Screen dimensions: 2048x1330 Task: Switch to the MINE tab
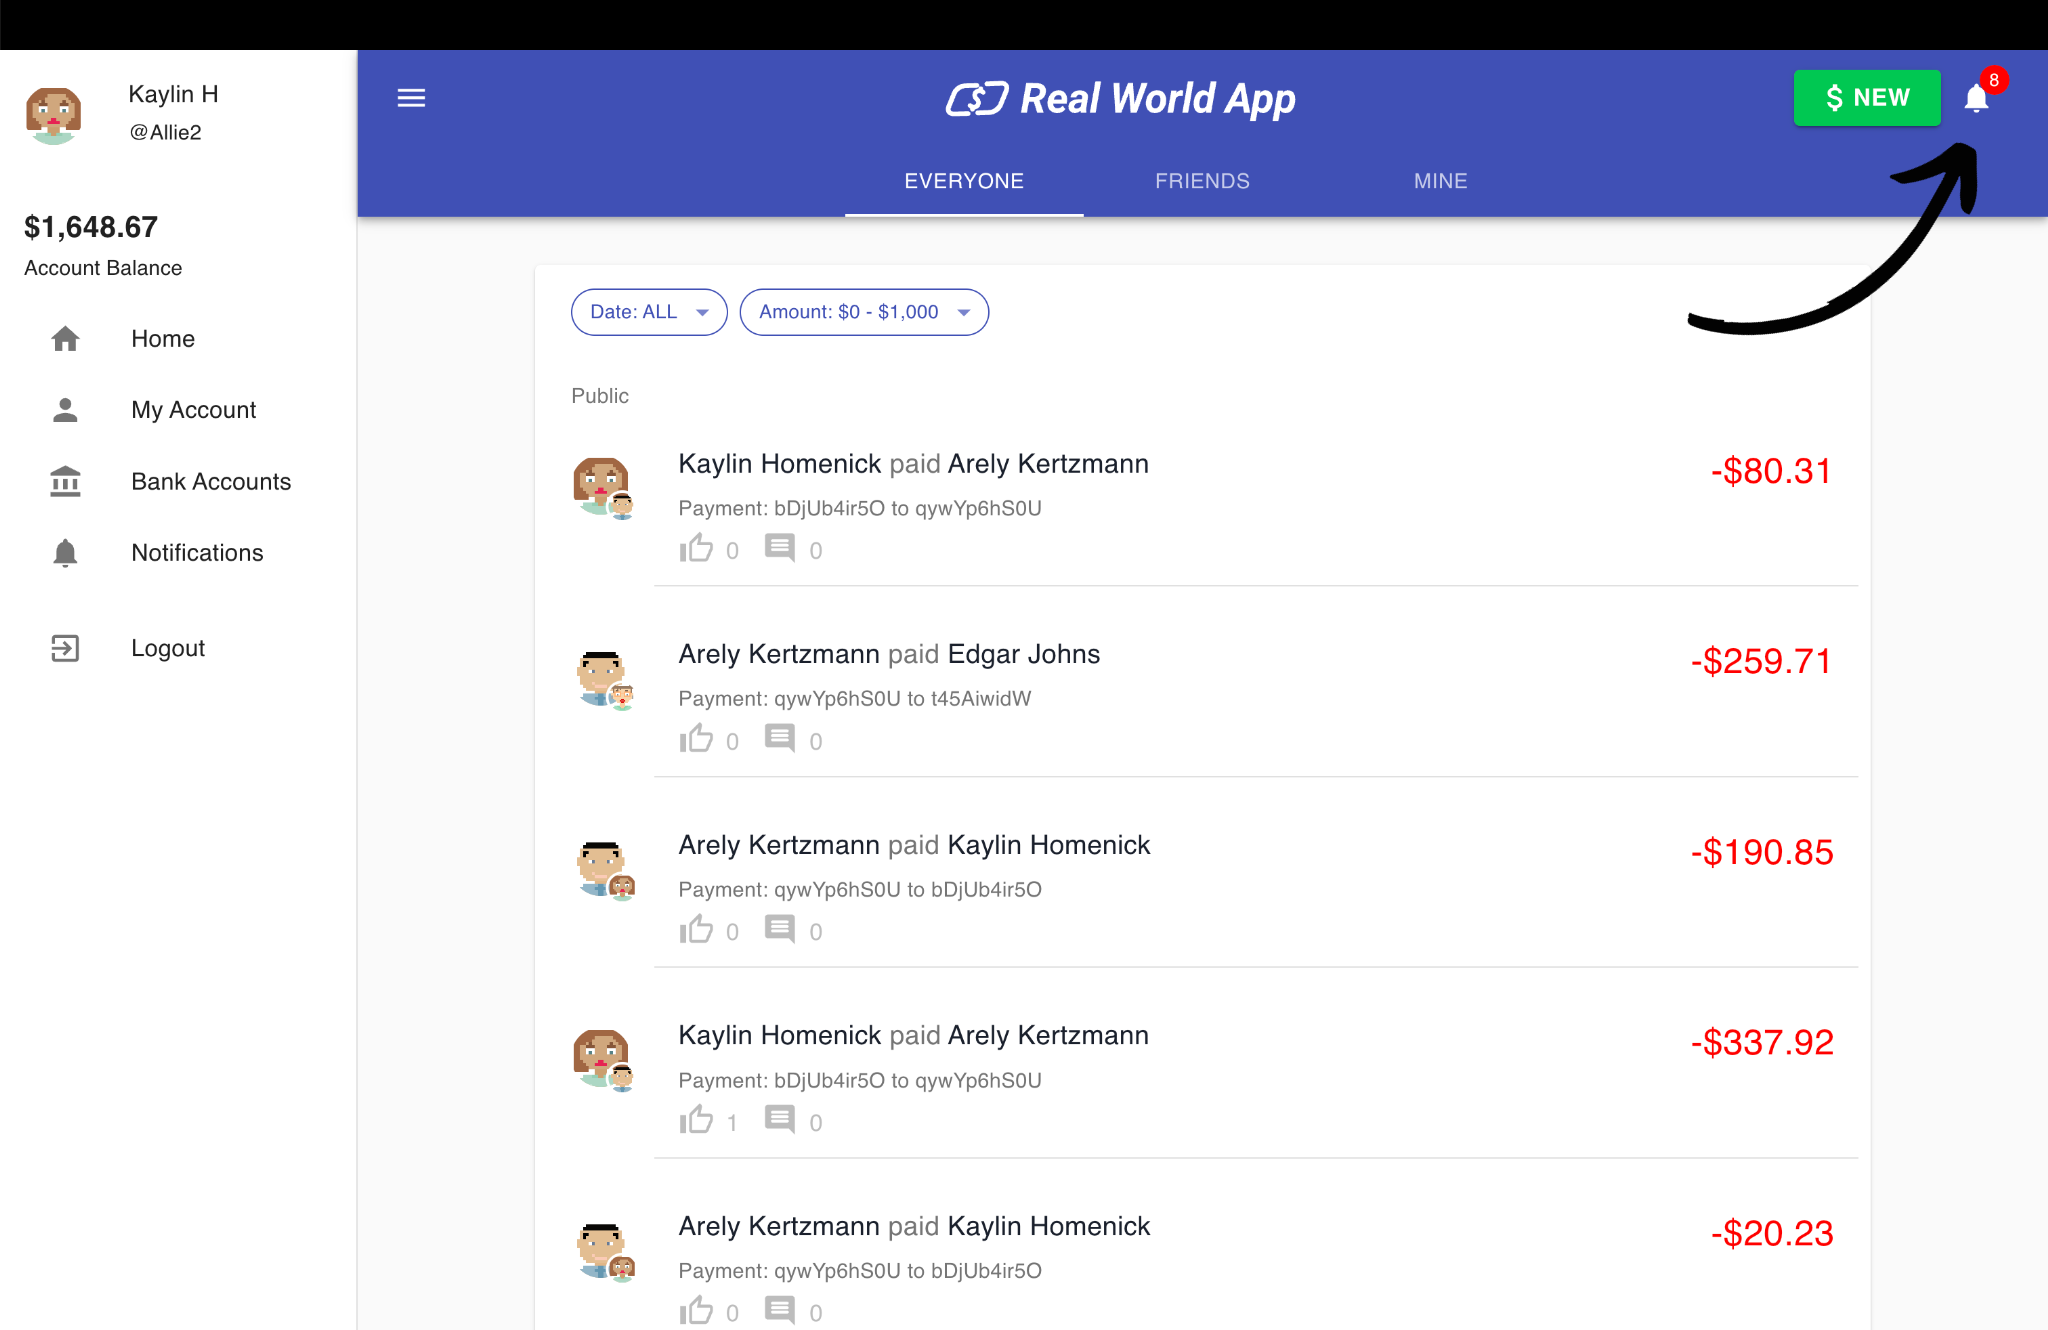(1439, 179)
